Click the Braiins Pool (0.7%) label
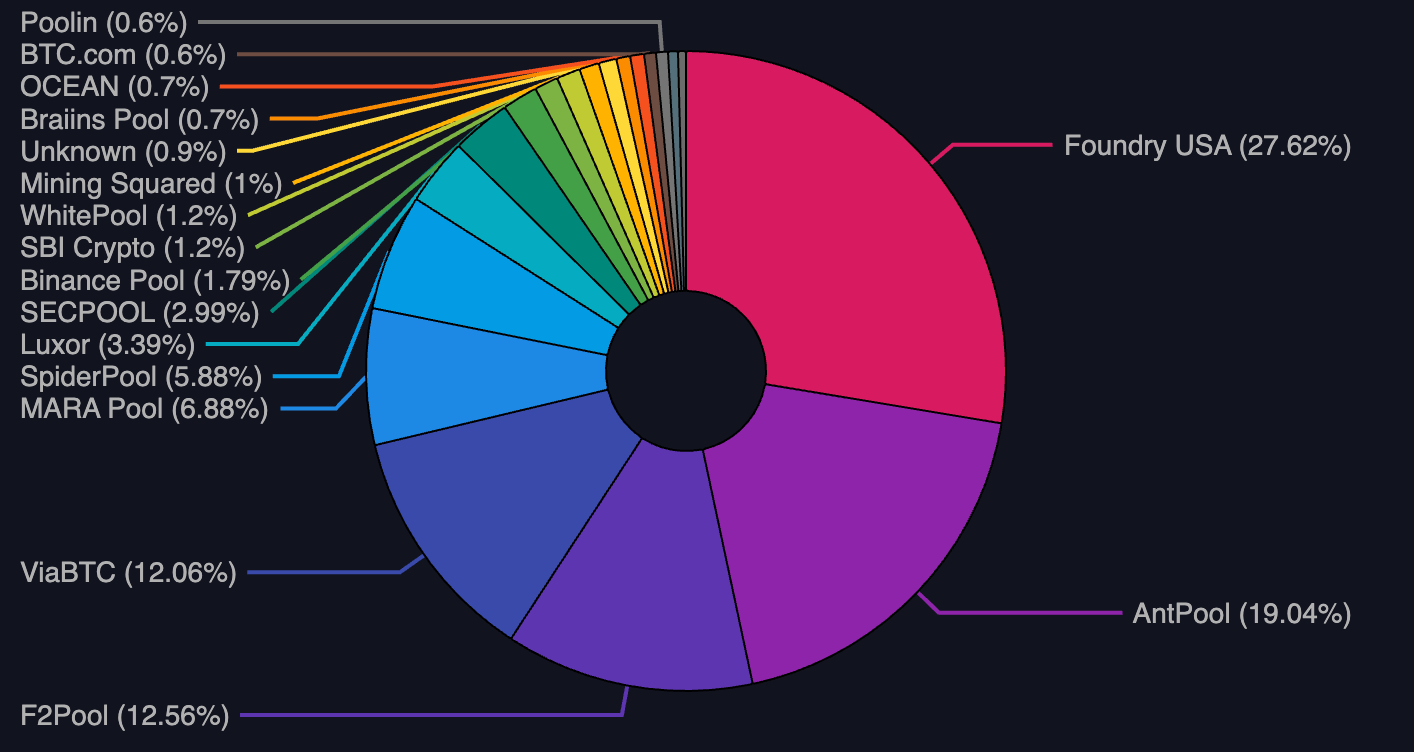Image resolution: width=1414 pixels, height=752 pixels. coord(139,120)
